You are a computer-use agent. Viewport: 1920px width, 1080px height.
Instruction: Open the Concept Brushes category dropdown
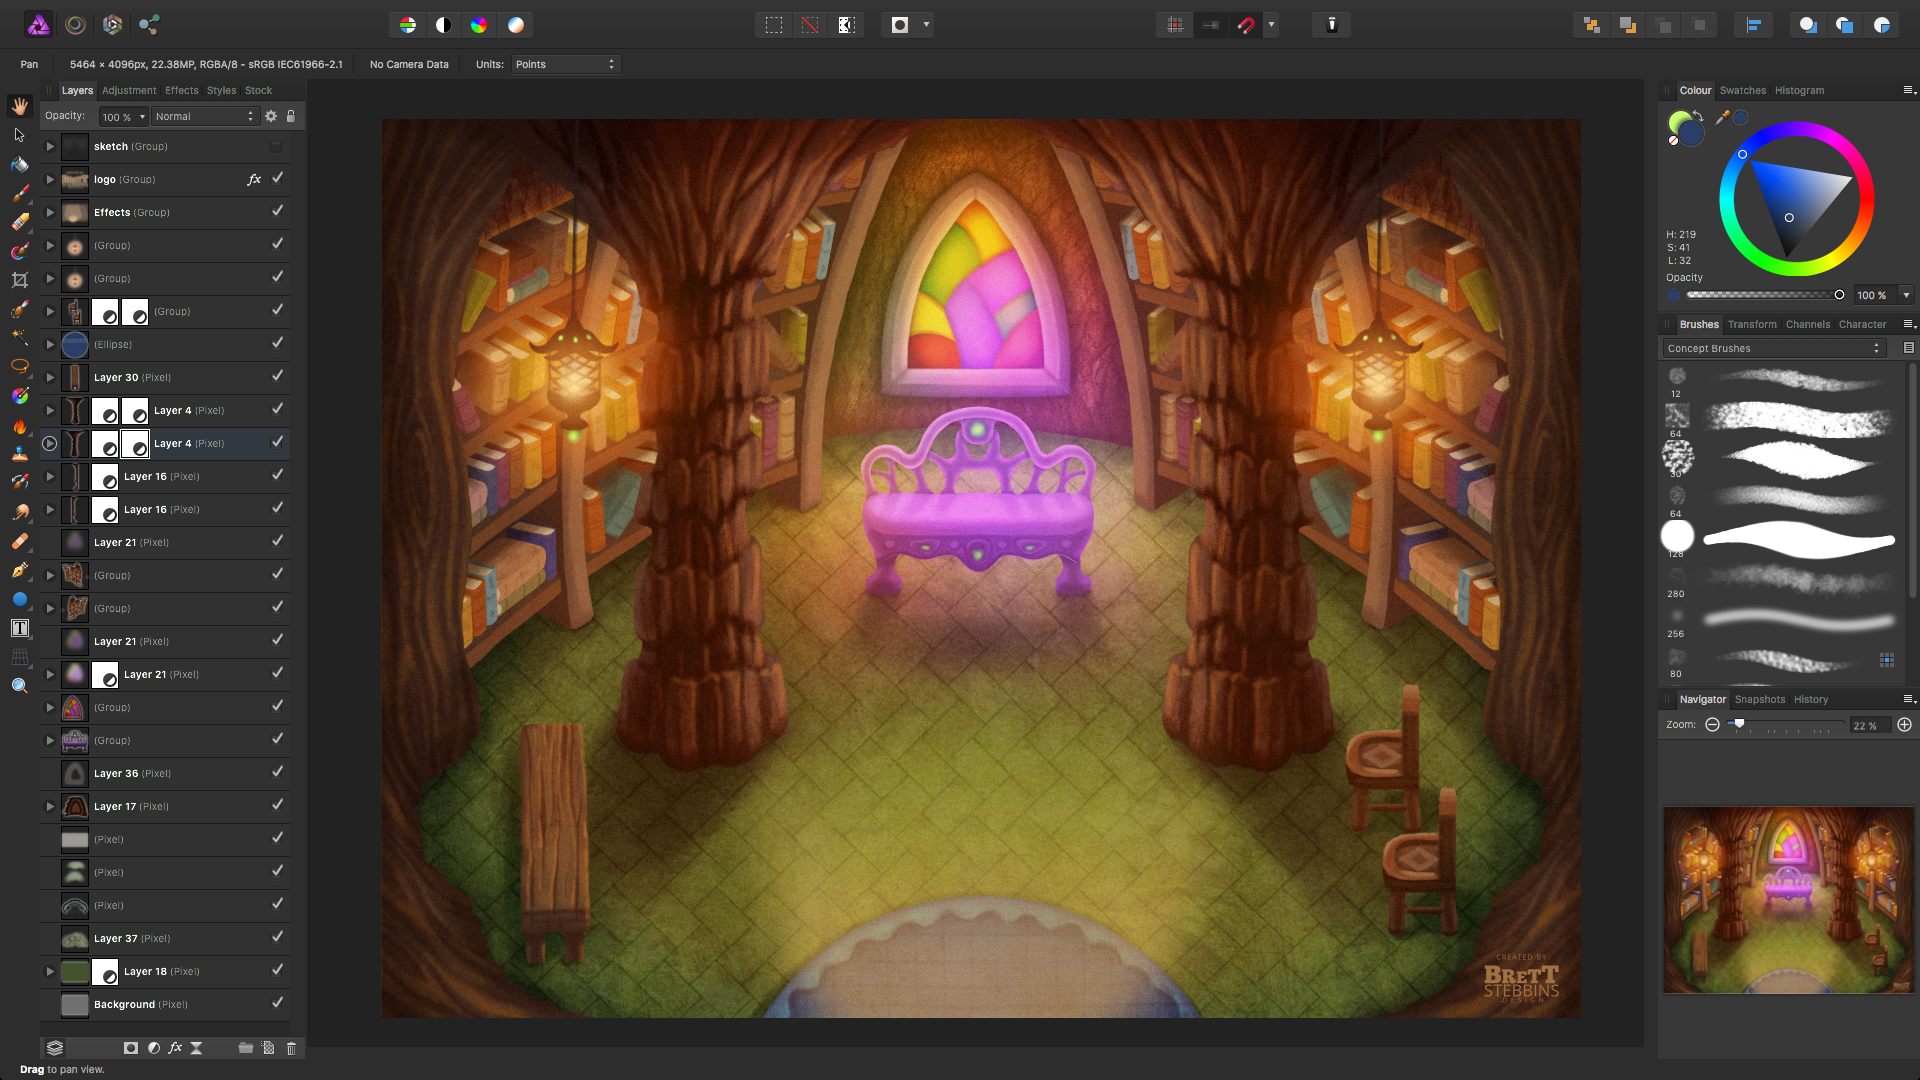pyautogui.click(x=1773, y=348)
